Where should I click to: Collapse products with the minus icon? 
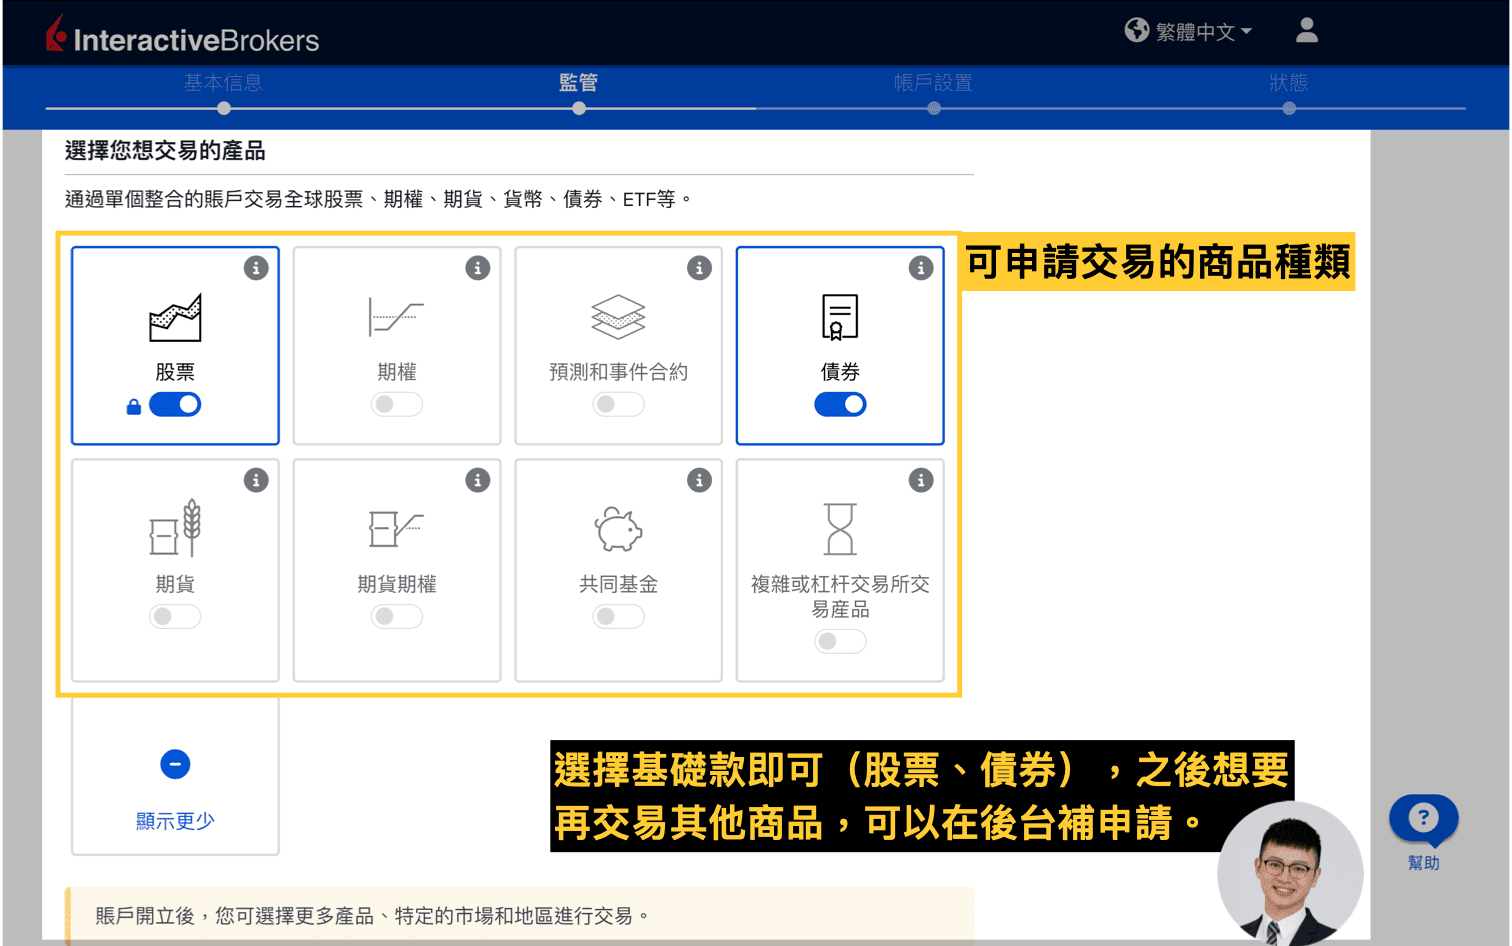tap(175, 764)
